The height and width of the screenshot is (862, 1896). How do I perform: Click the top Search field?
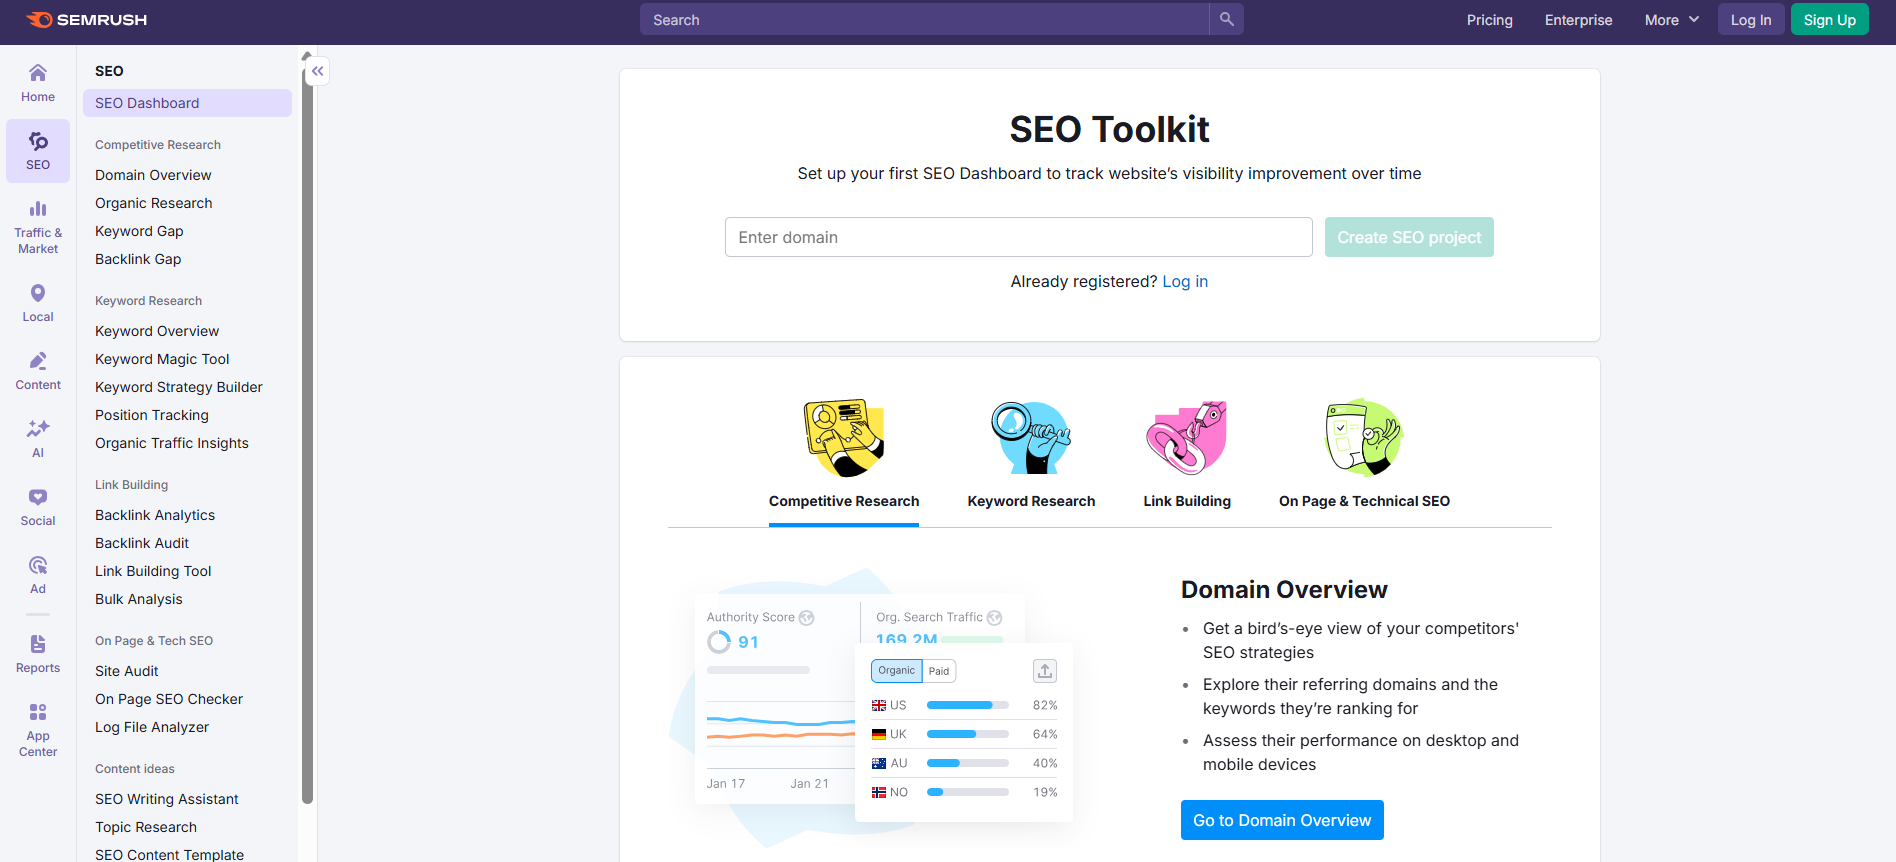coord(925,19)
